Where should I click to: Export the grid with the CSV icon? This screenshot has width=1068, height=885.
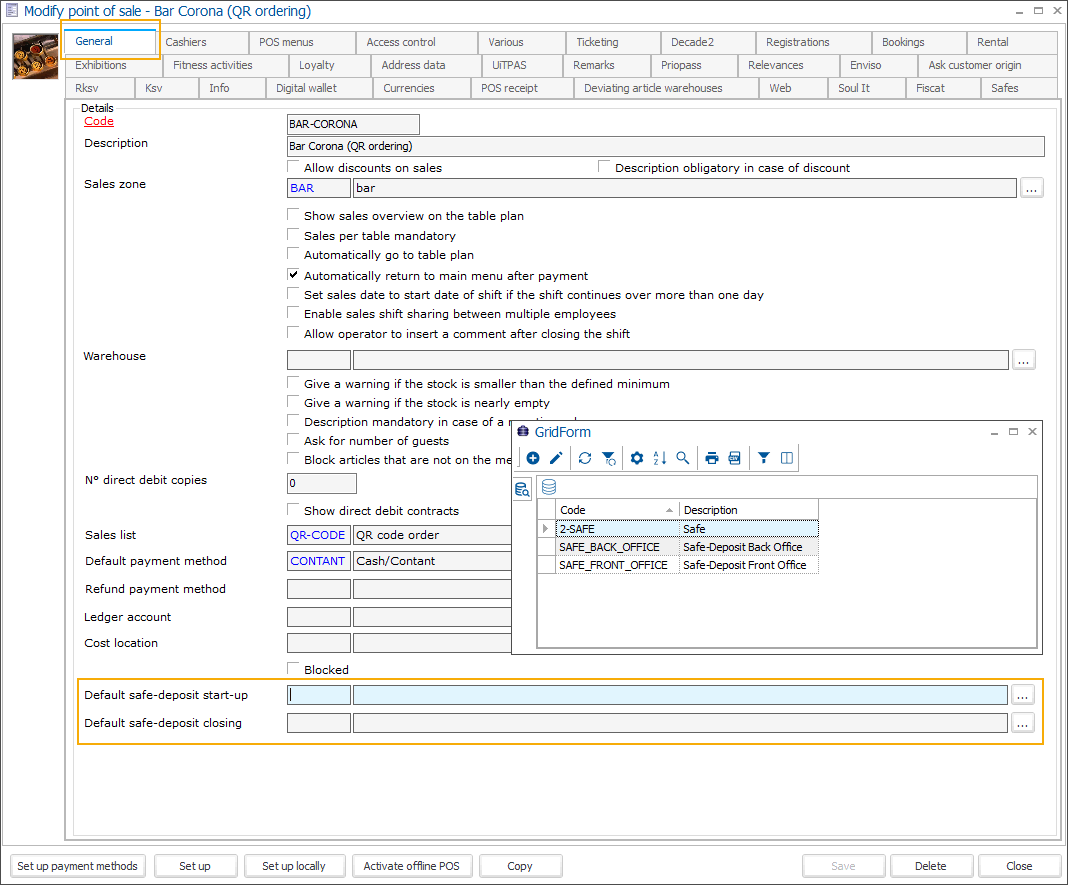pyautogui.click(x=735, y=458)
